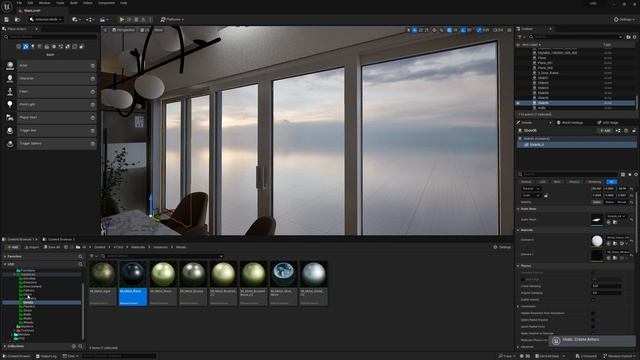Screen dimensions: 640x360
Task: Click the Import button in Content Browser
Action: [x=32, y=247]
